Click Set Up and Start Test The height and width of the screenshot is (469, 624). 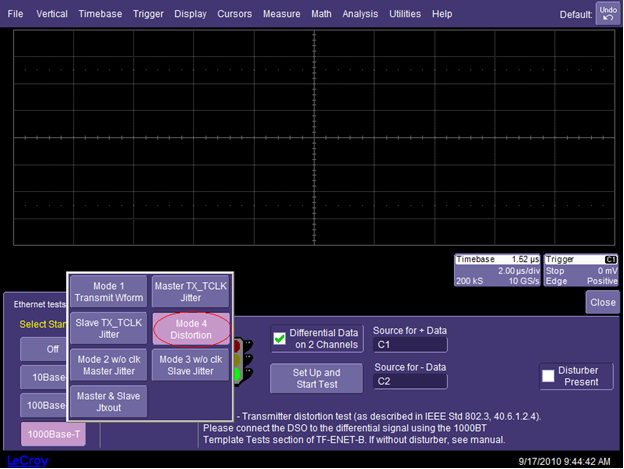tap(316, 378)
